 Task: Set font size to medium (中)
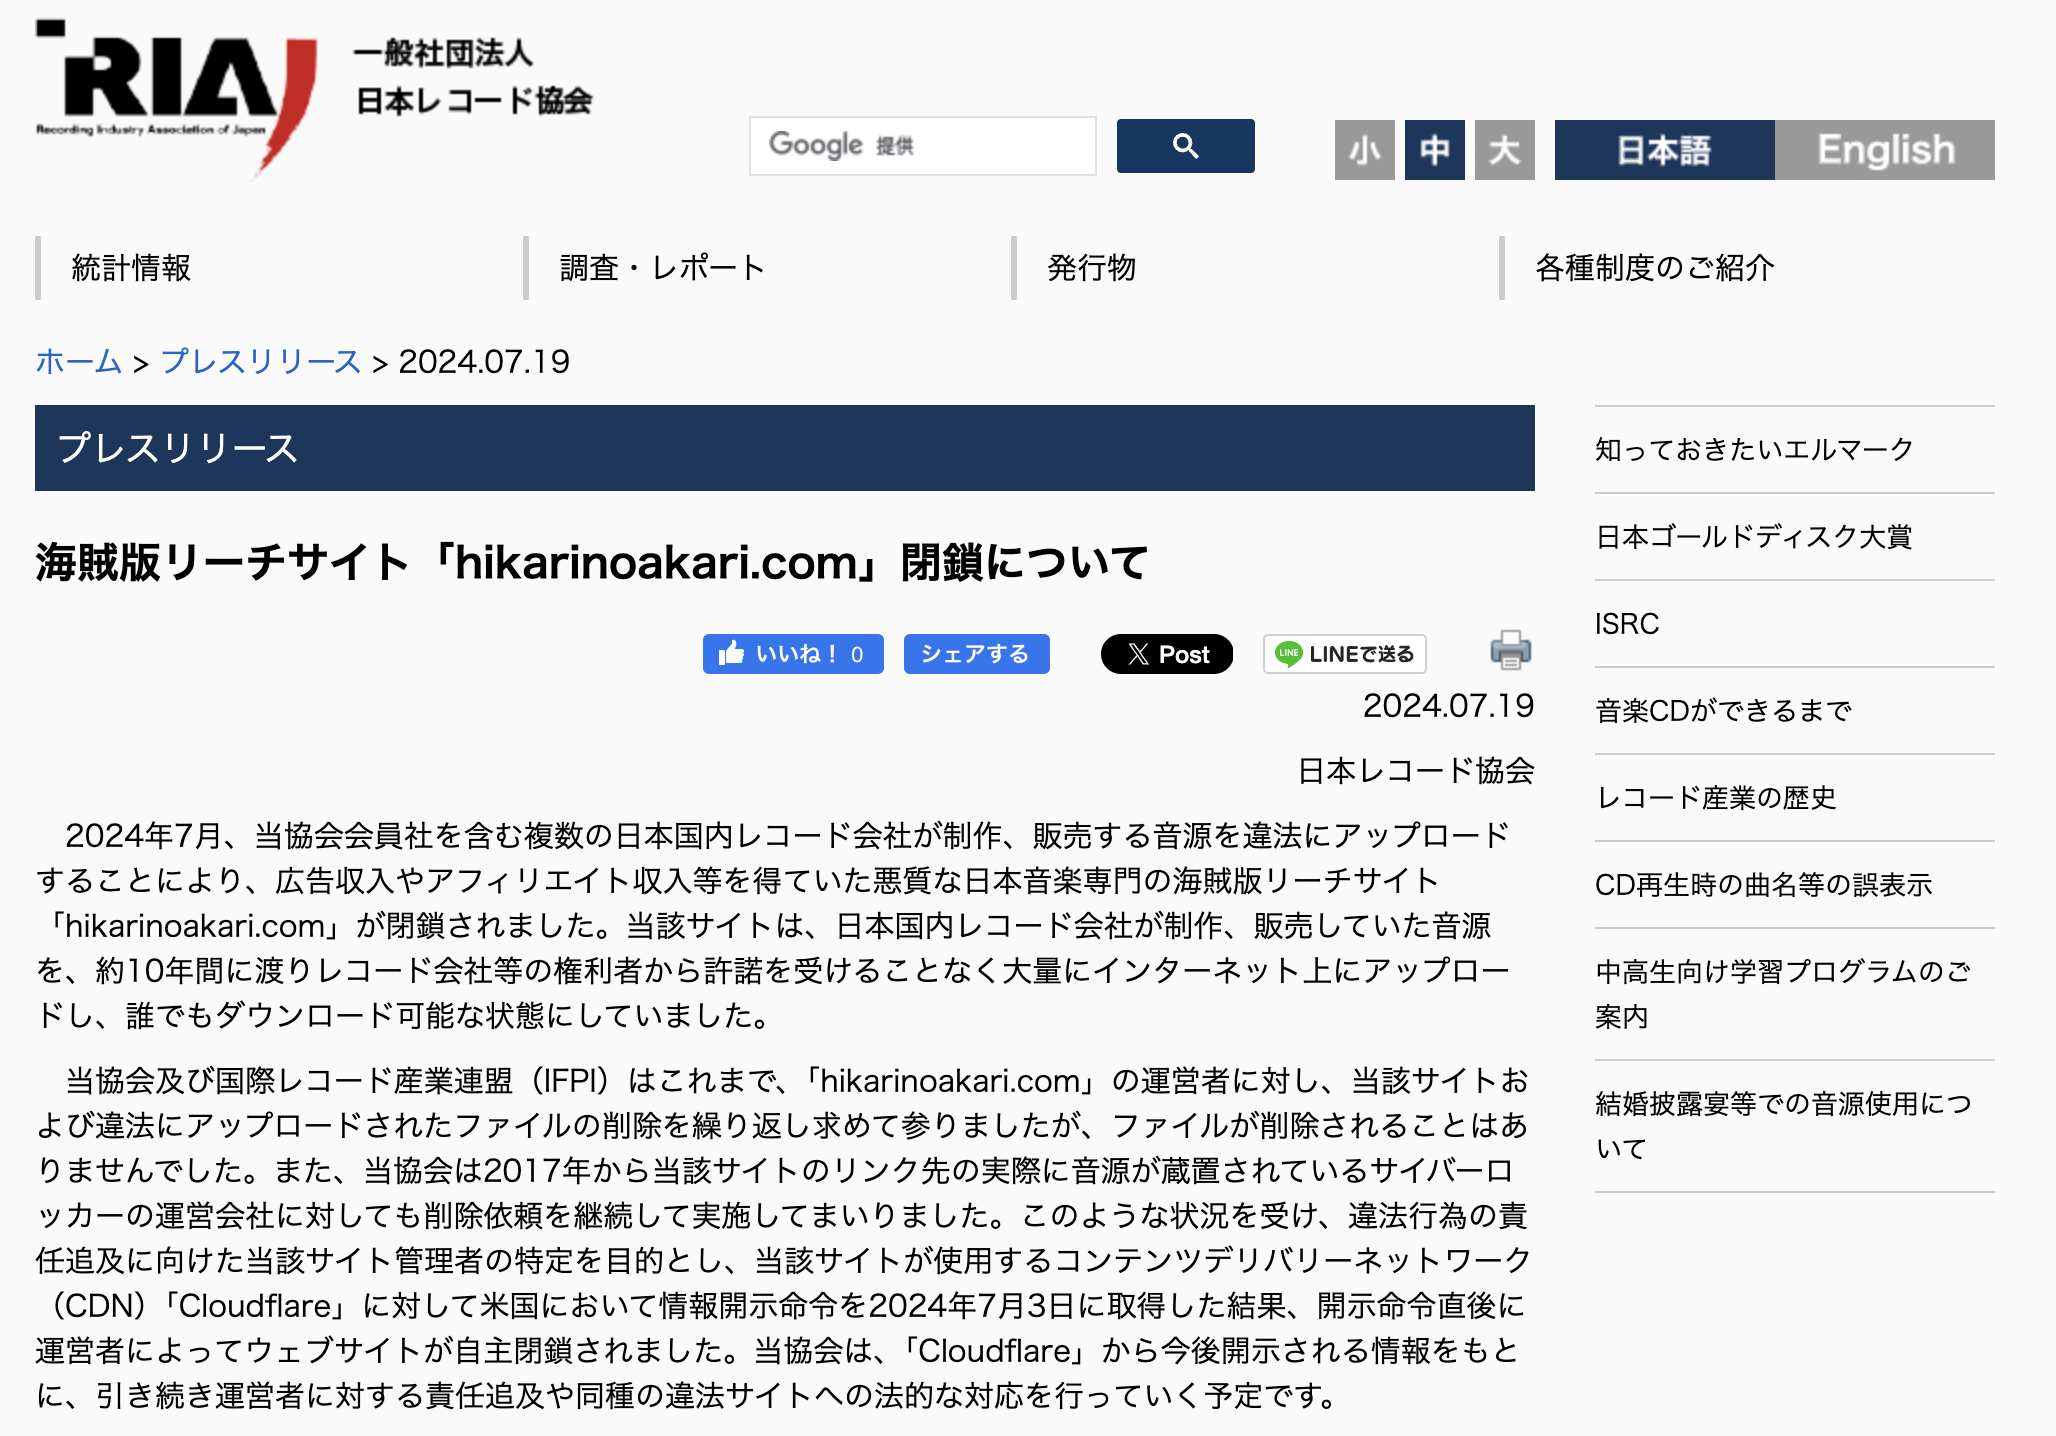click(1434, 150)
